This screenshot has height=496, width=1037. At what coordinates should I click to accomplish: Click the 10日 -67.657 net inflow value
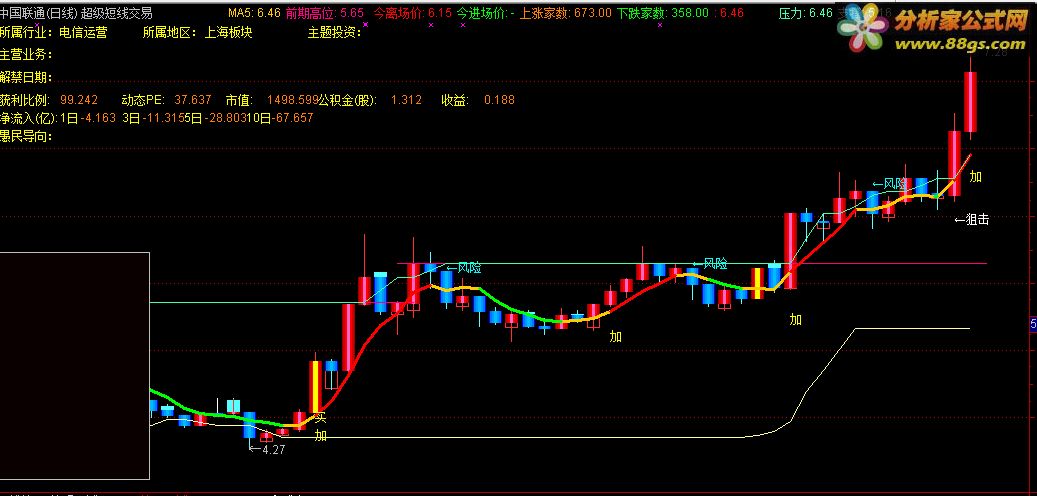pyautogui.click(x=278, y=118)
